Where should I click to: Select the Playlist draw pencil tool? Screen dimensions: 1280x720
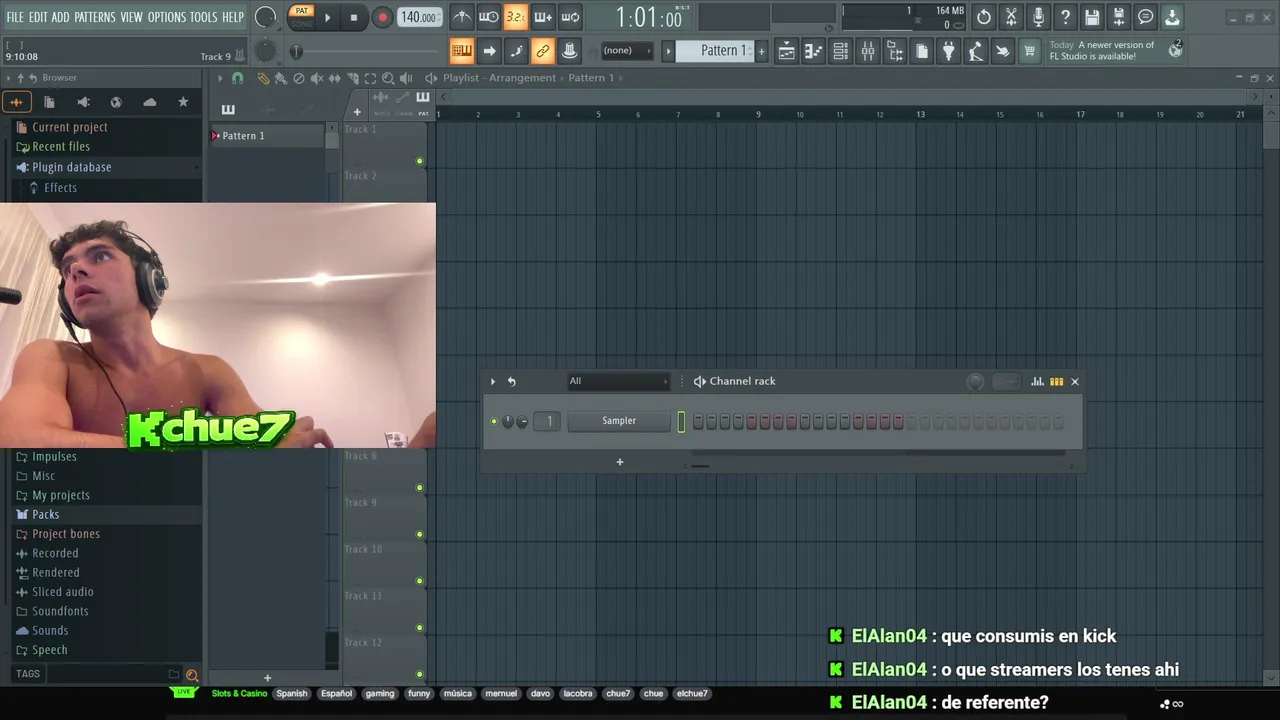(263, 78)
